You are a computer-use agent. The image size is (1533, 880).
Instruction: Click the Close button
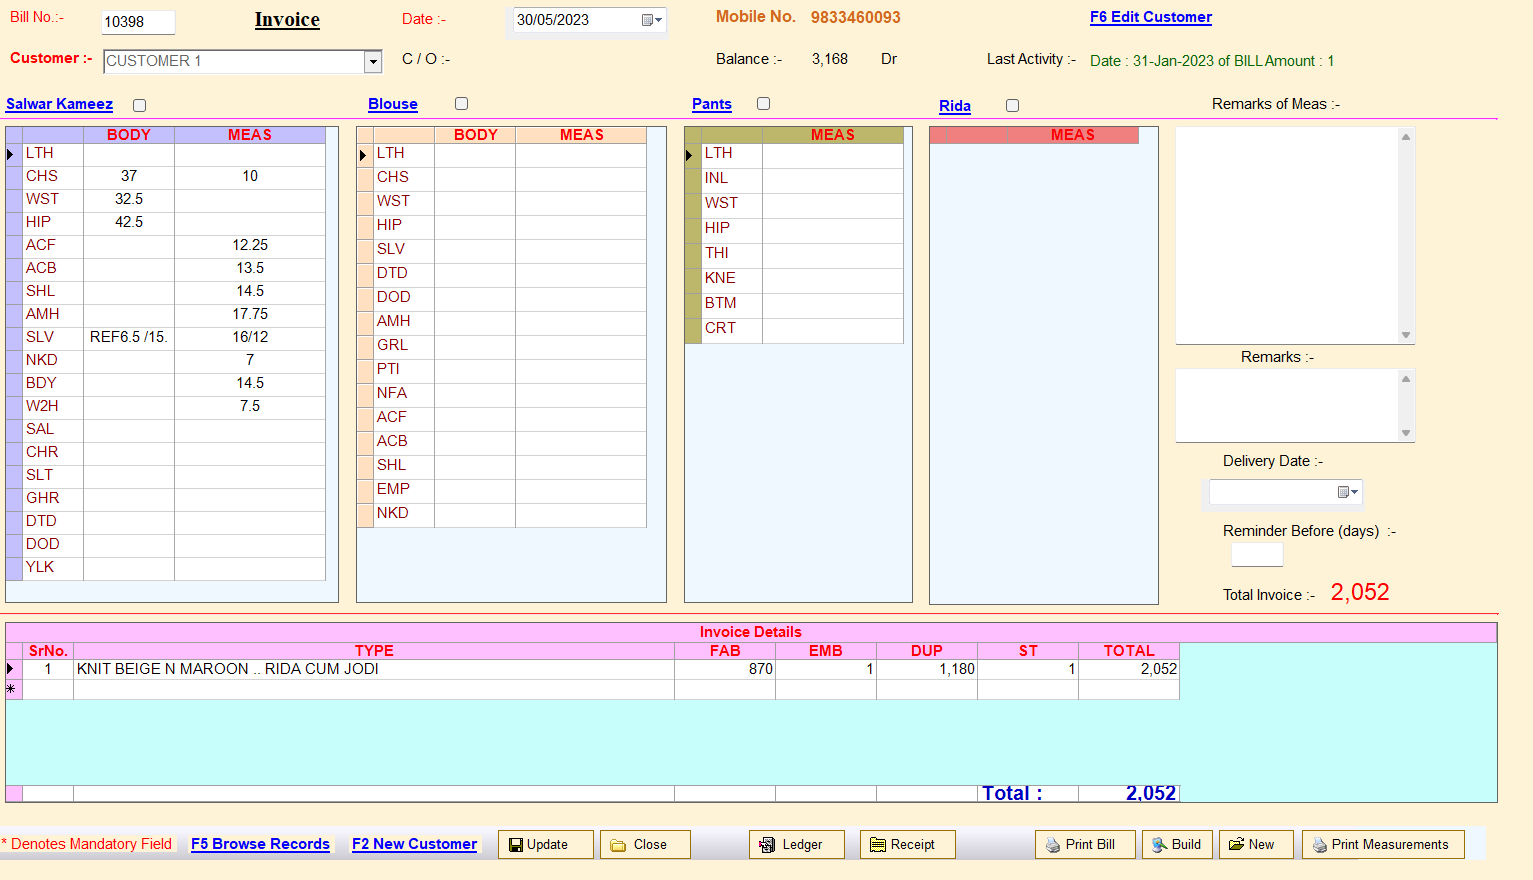tap(646, 845)
